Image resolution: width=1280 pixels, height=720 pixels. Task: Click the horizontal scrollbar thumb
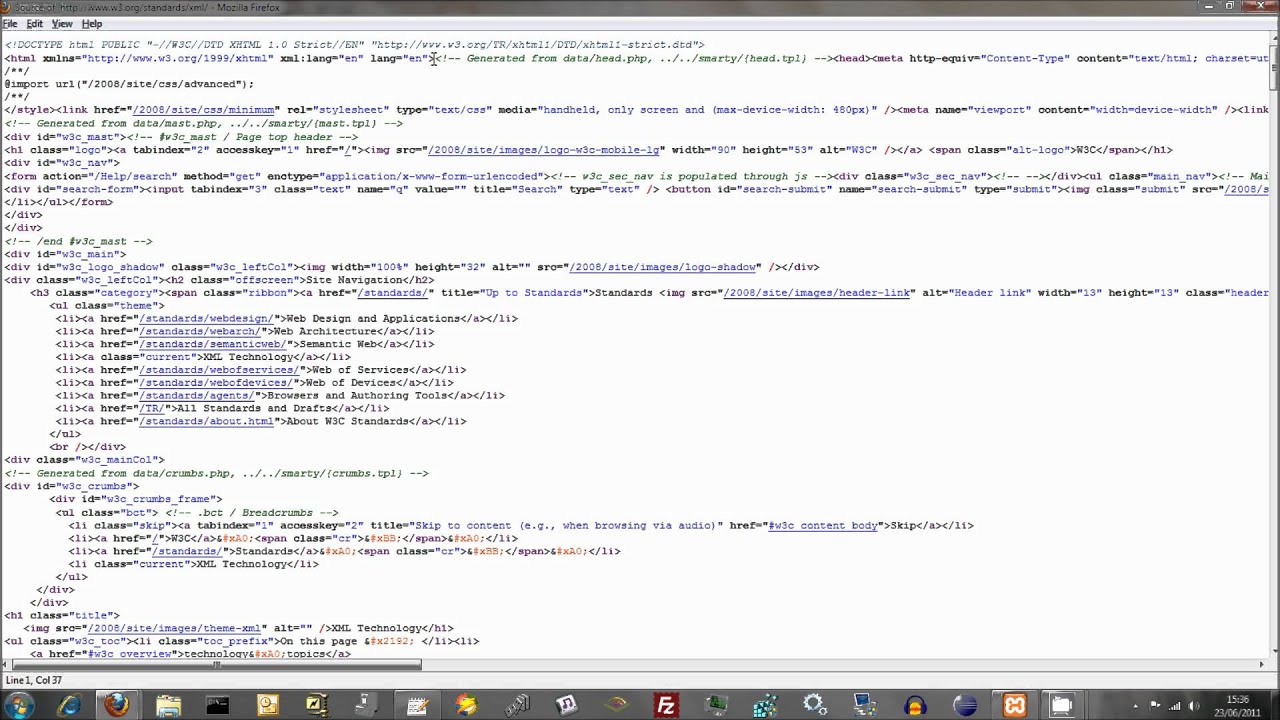[215, 665]
